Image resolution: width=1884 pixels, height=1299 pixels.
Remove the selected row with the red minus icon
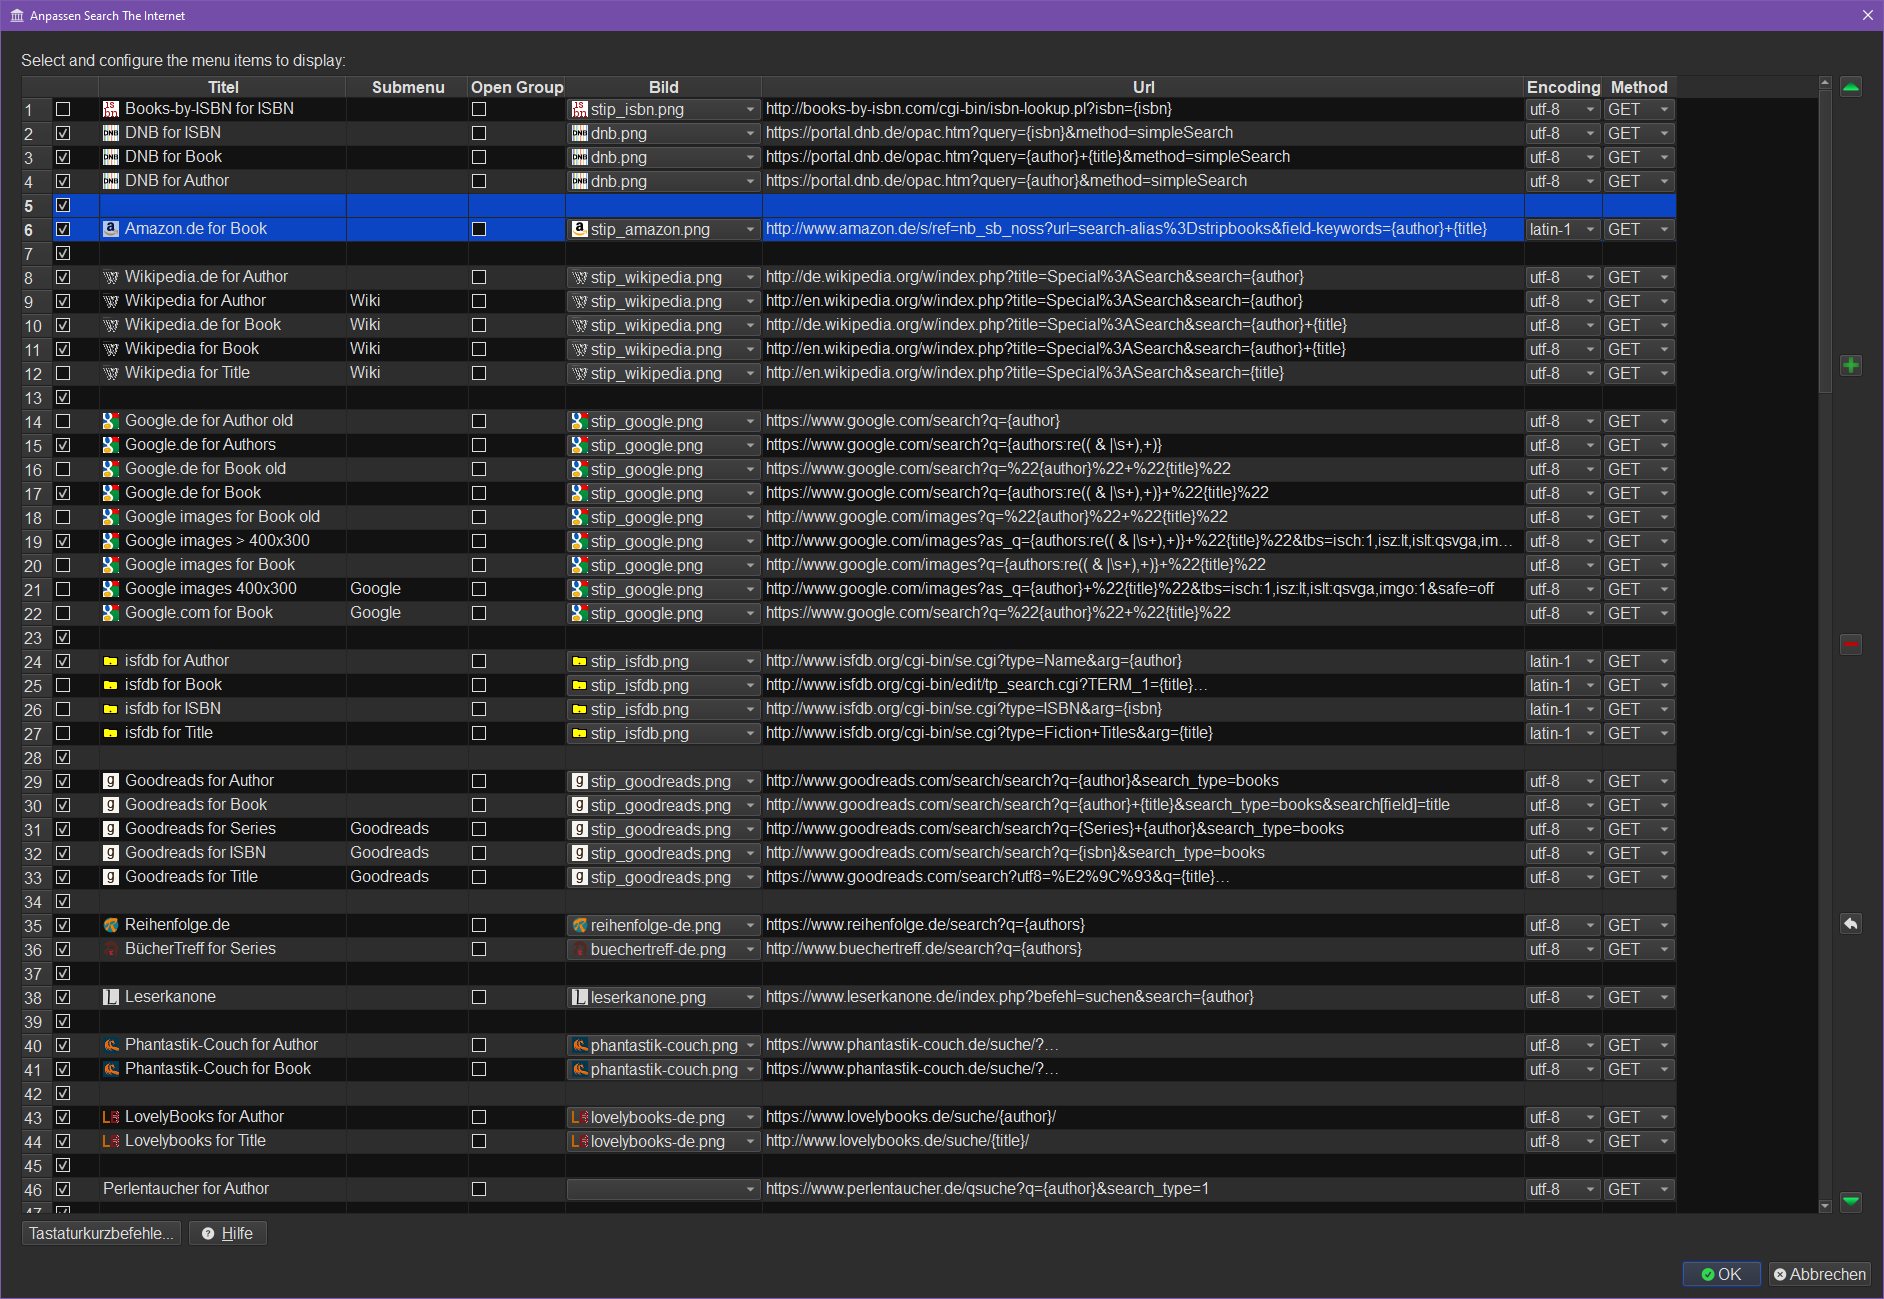point(1851,644)
